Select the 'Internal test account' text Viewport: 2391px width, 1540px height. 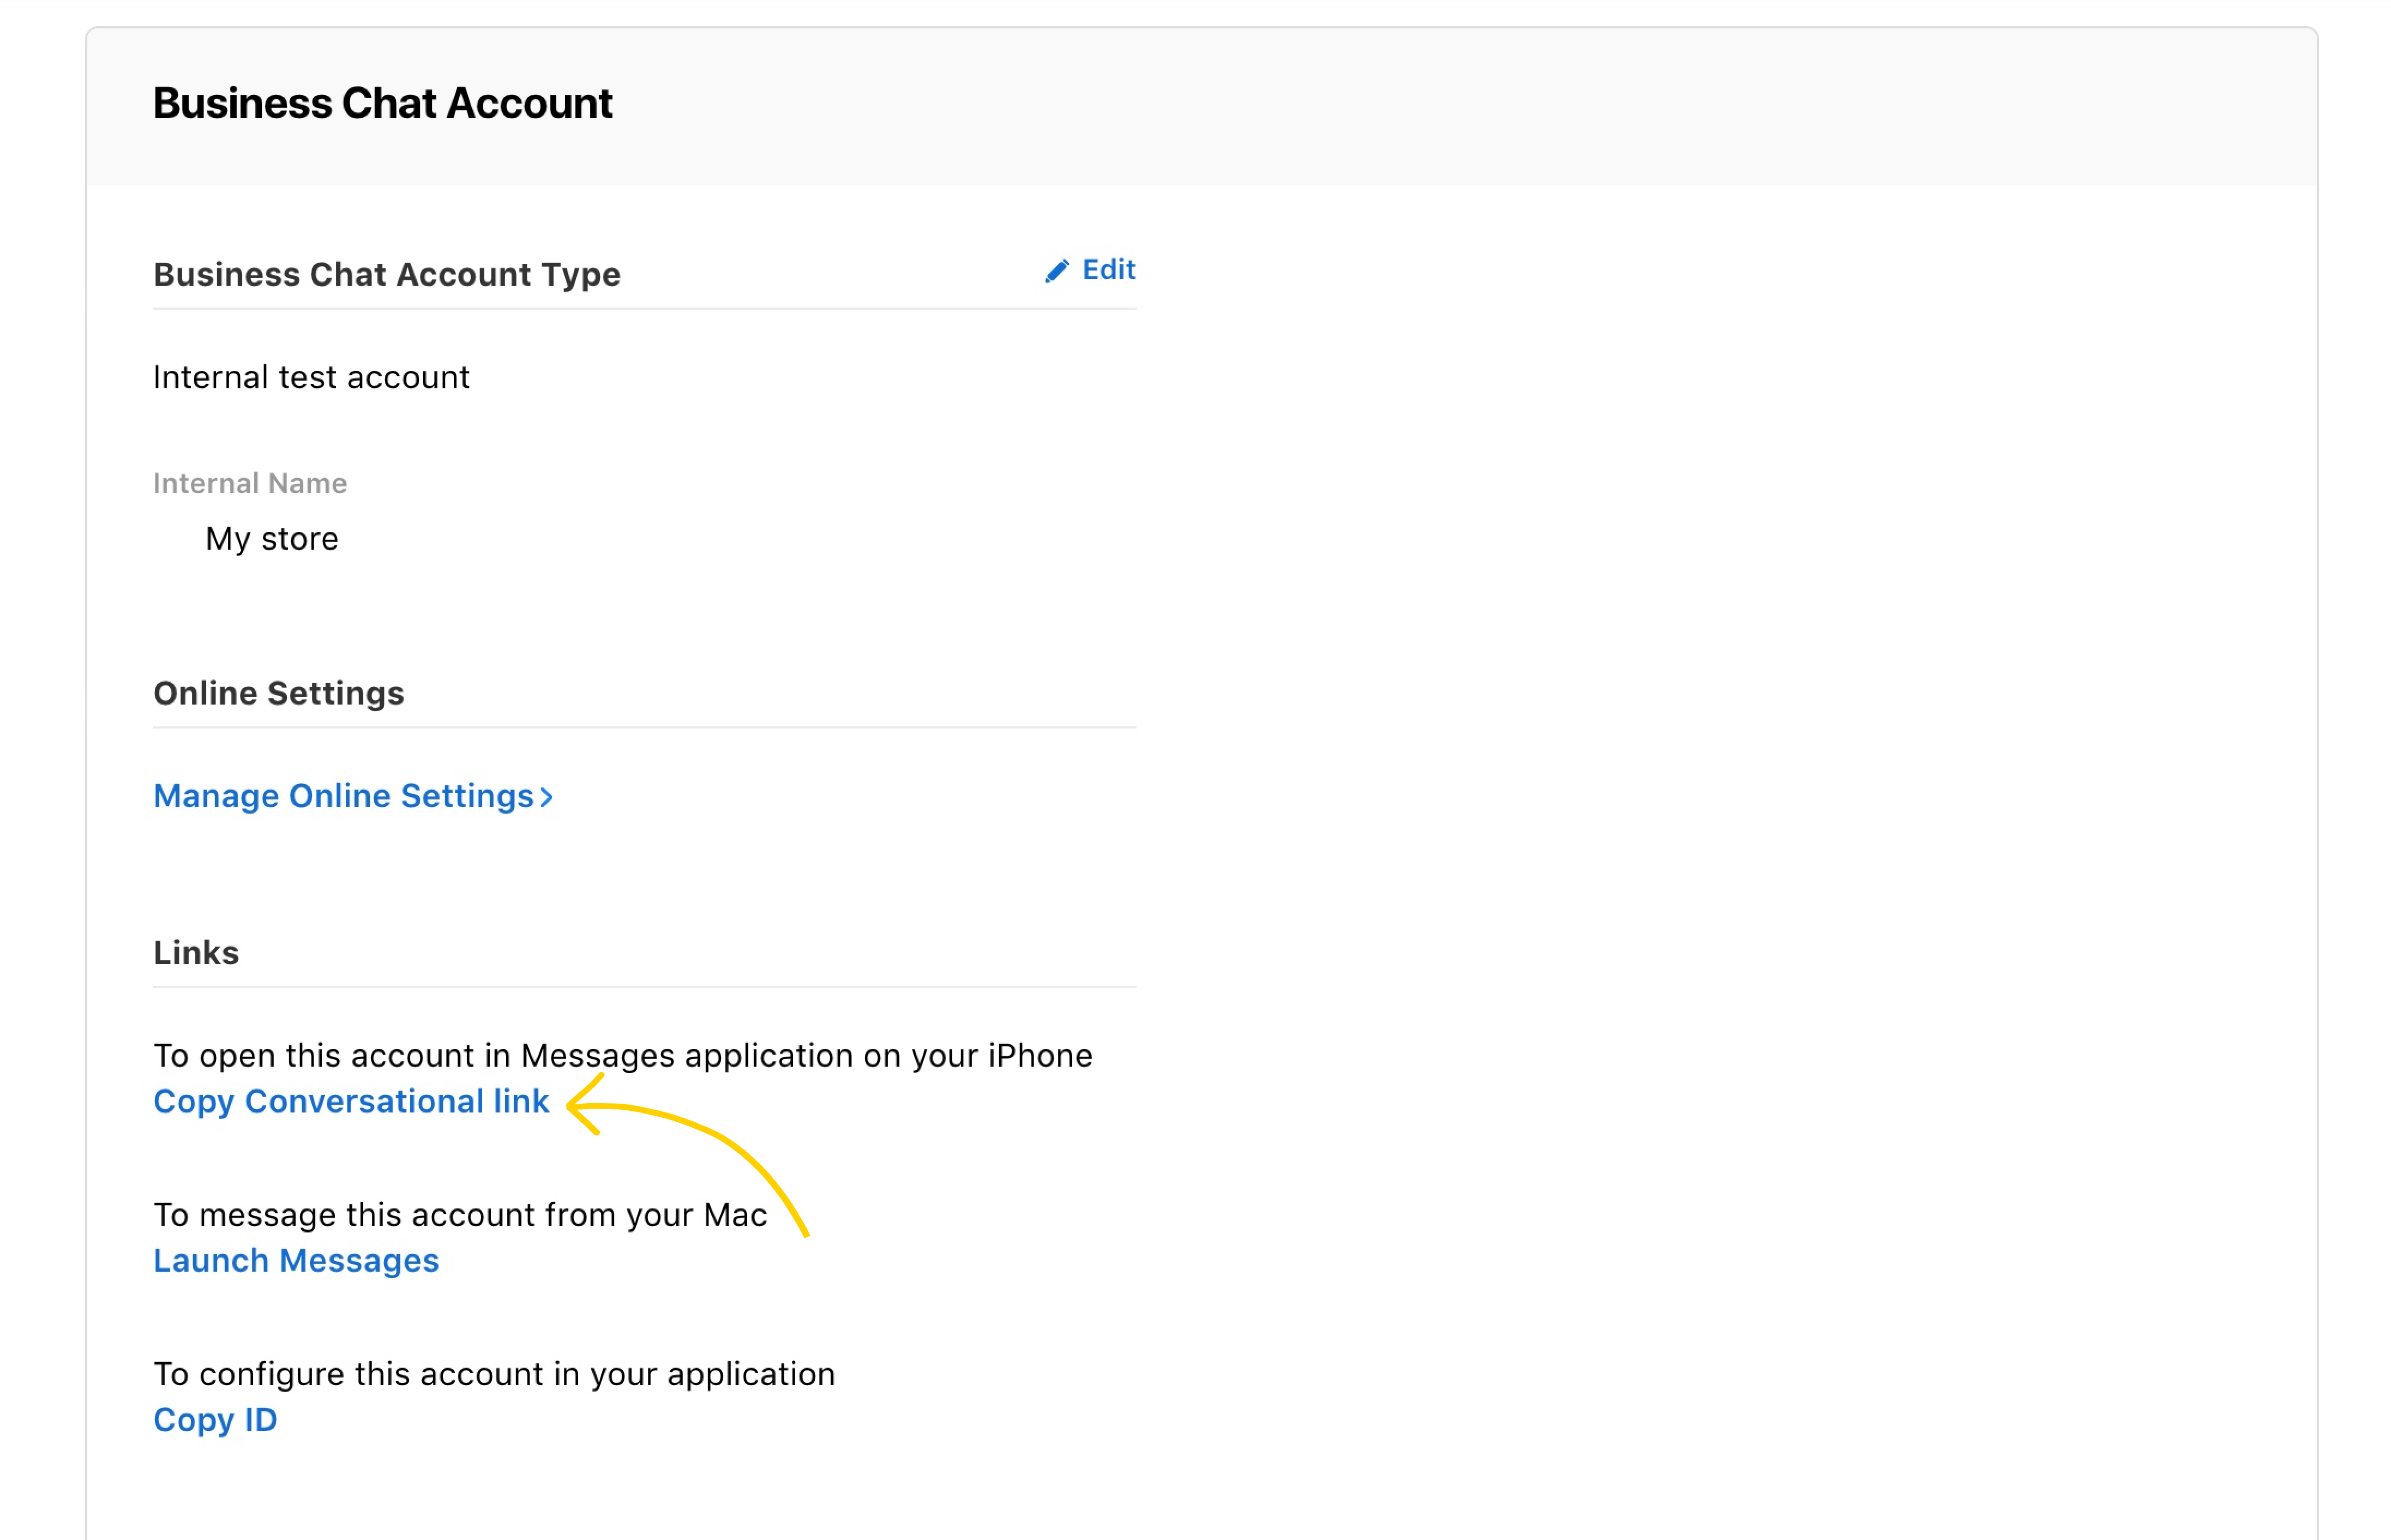[x=311, y=377]
